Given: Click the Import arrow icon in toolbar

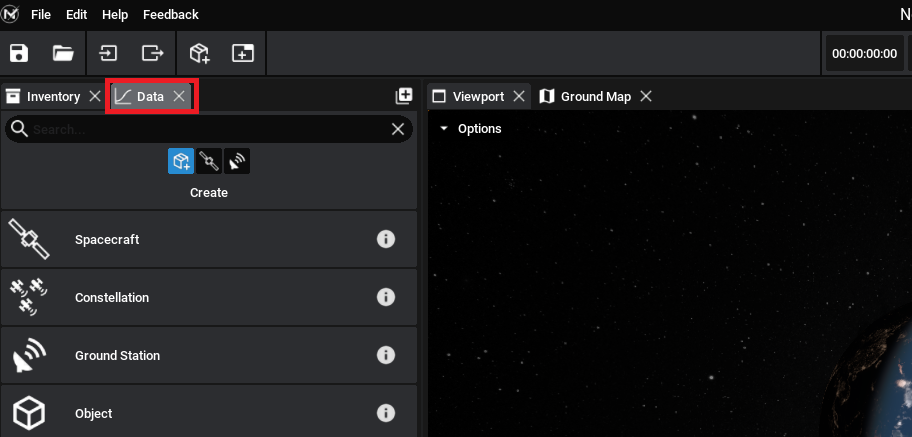Looking at the screenshot, I should pyautogui.click(x=108, y=54).
